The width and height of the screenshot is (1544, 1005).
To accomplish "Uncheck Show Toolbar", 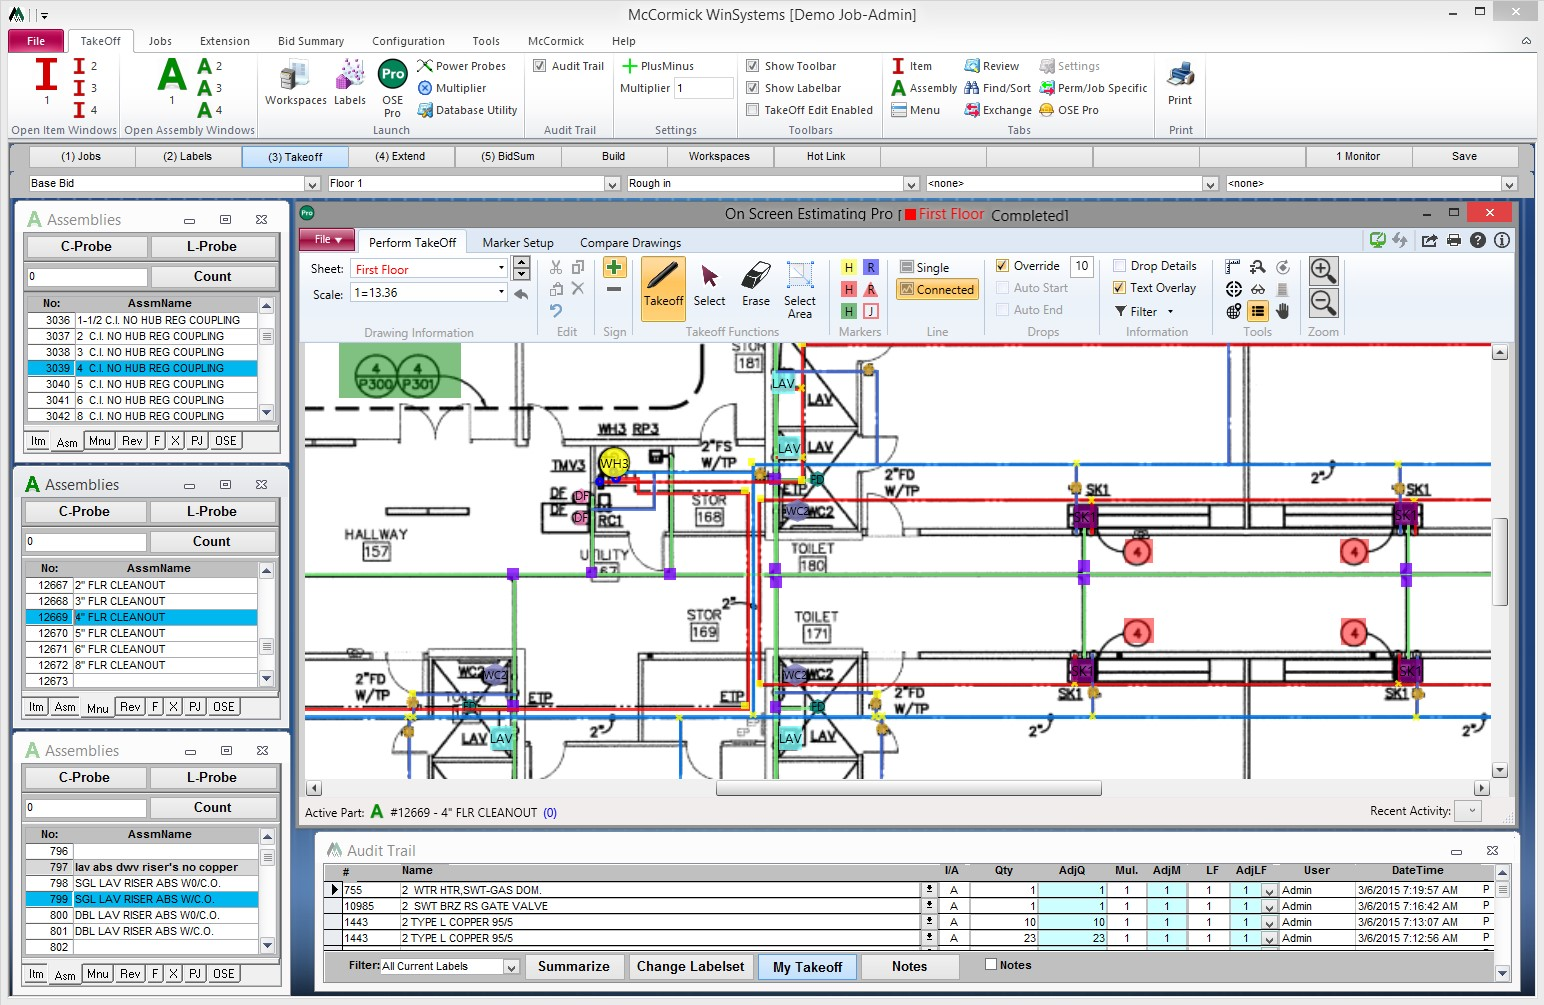I will 753,66.
